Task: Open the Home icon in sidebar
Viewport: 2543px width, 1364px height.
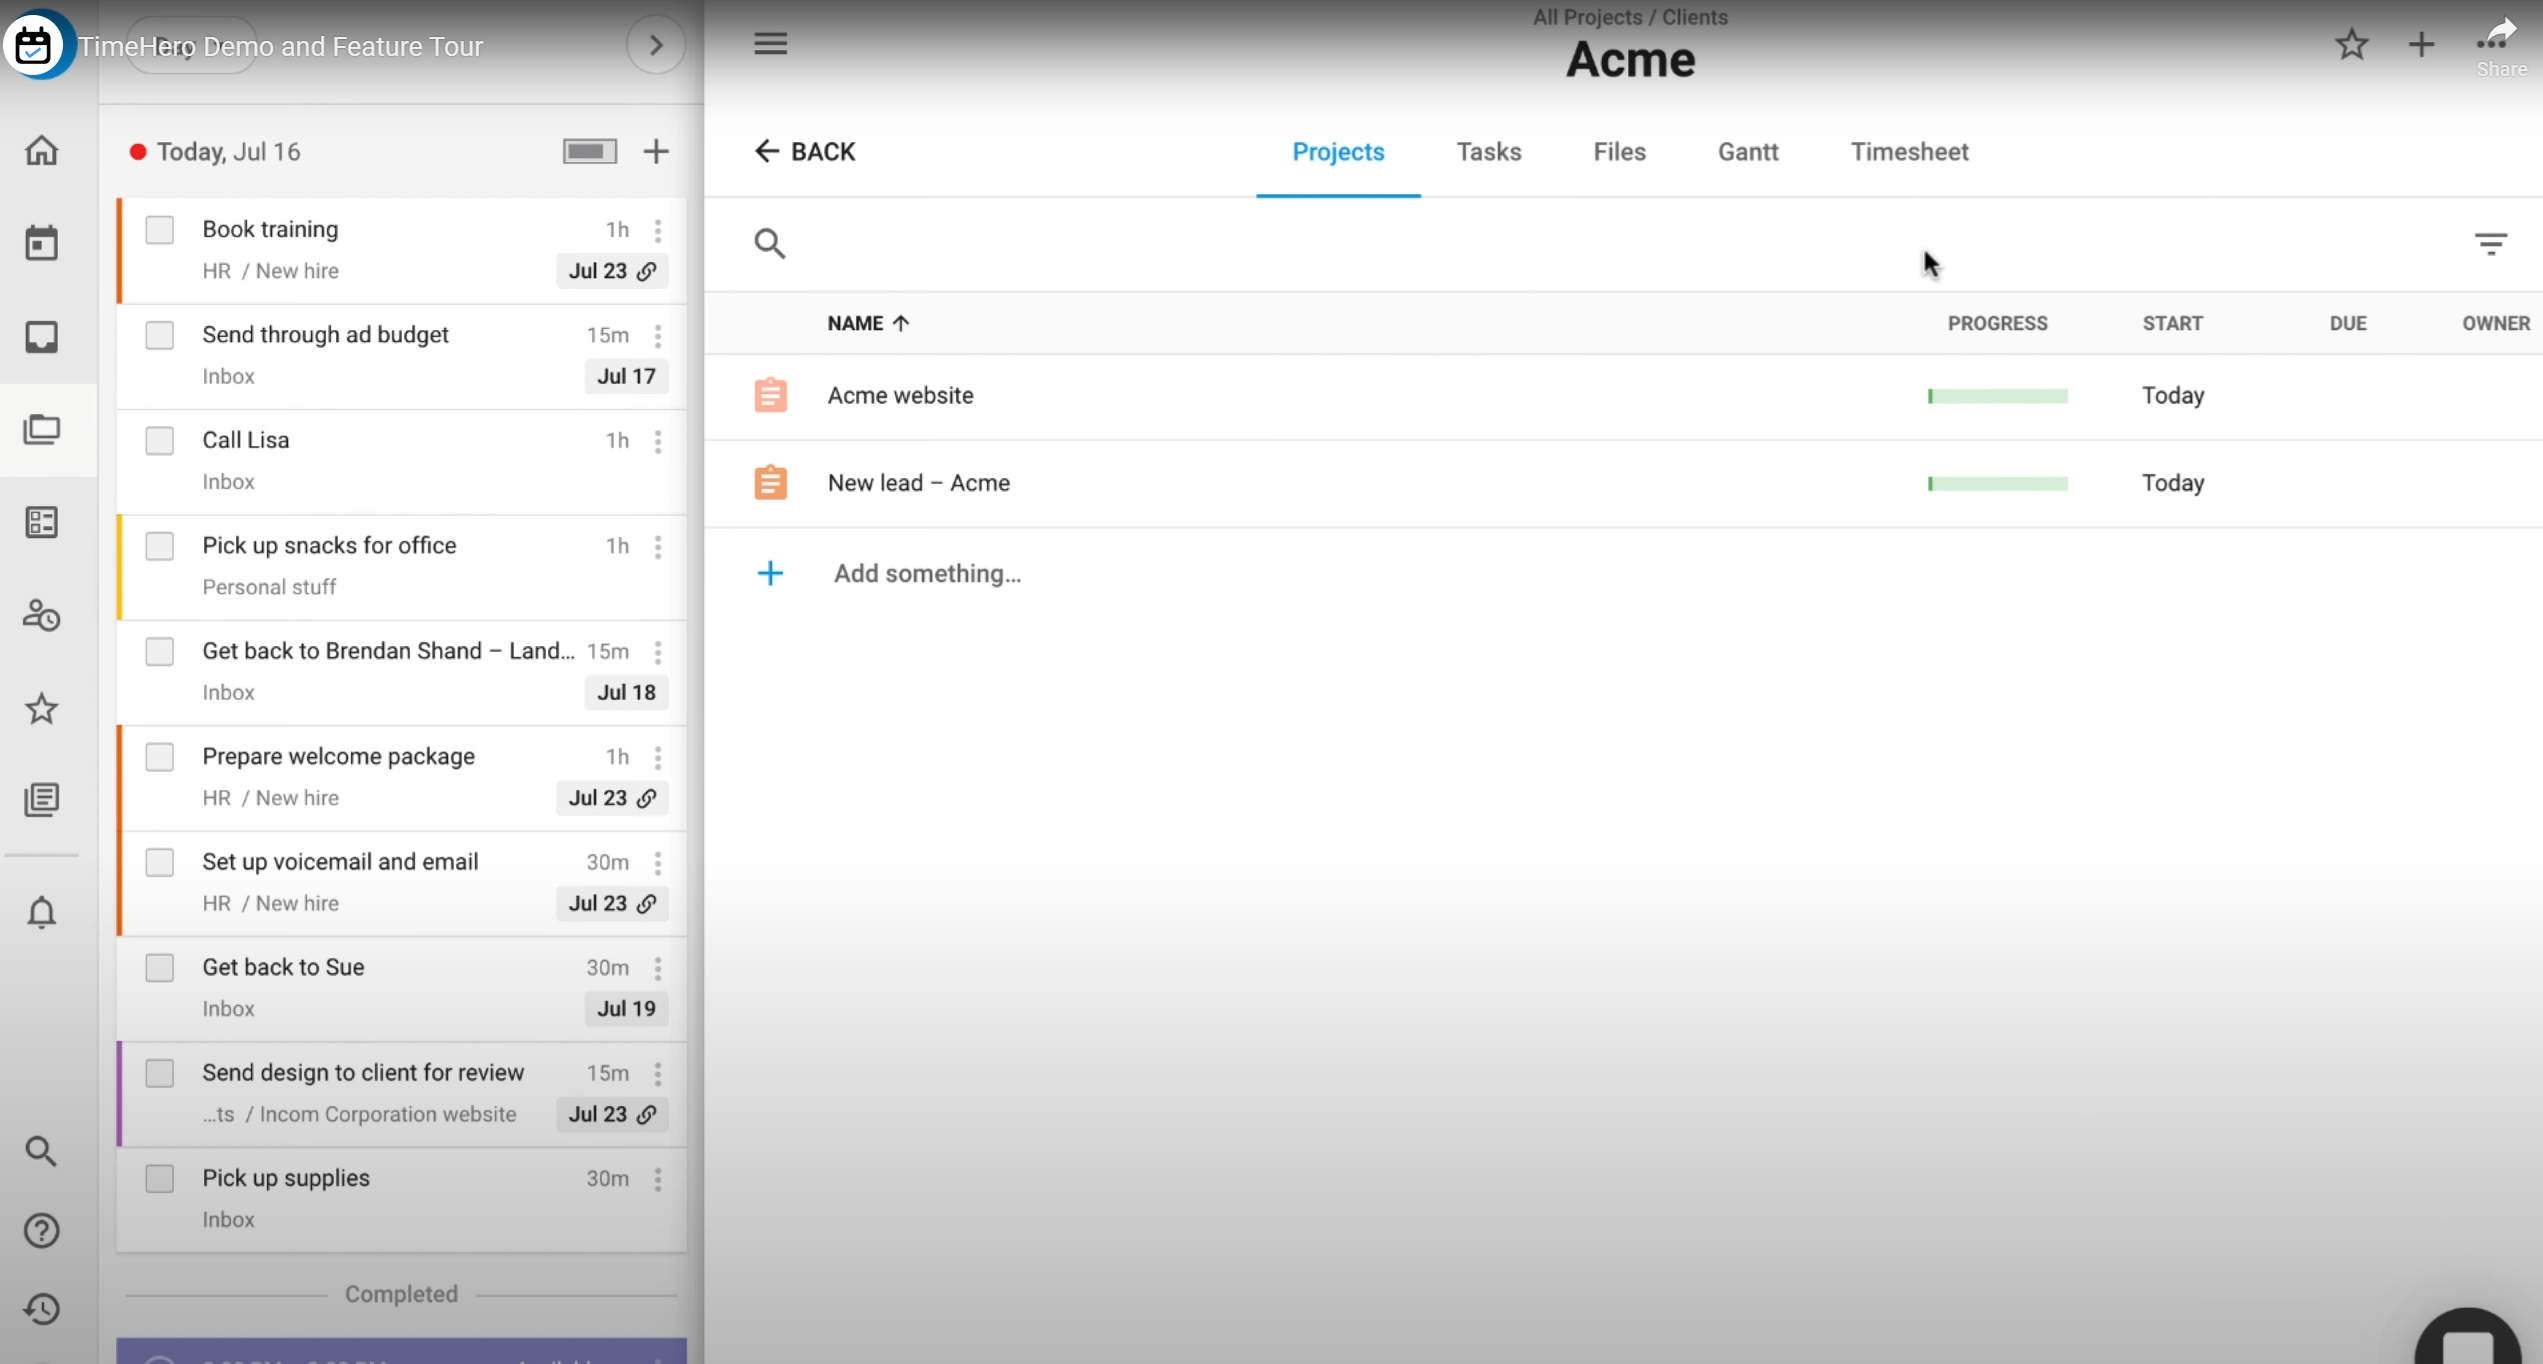Action: tap(41, 151)
